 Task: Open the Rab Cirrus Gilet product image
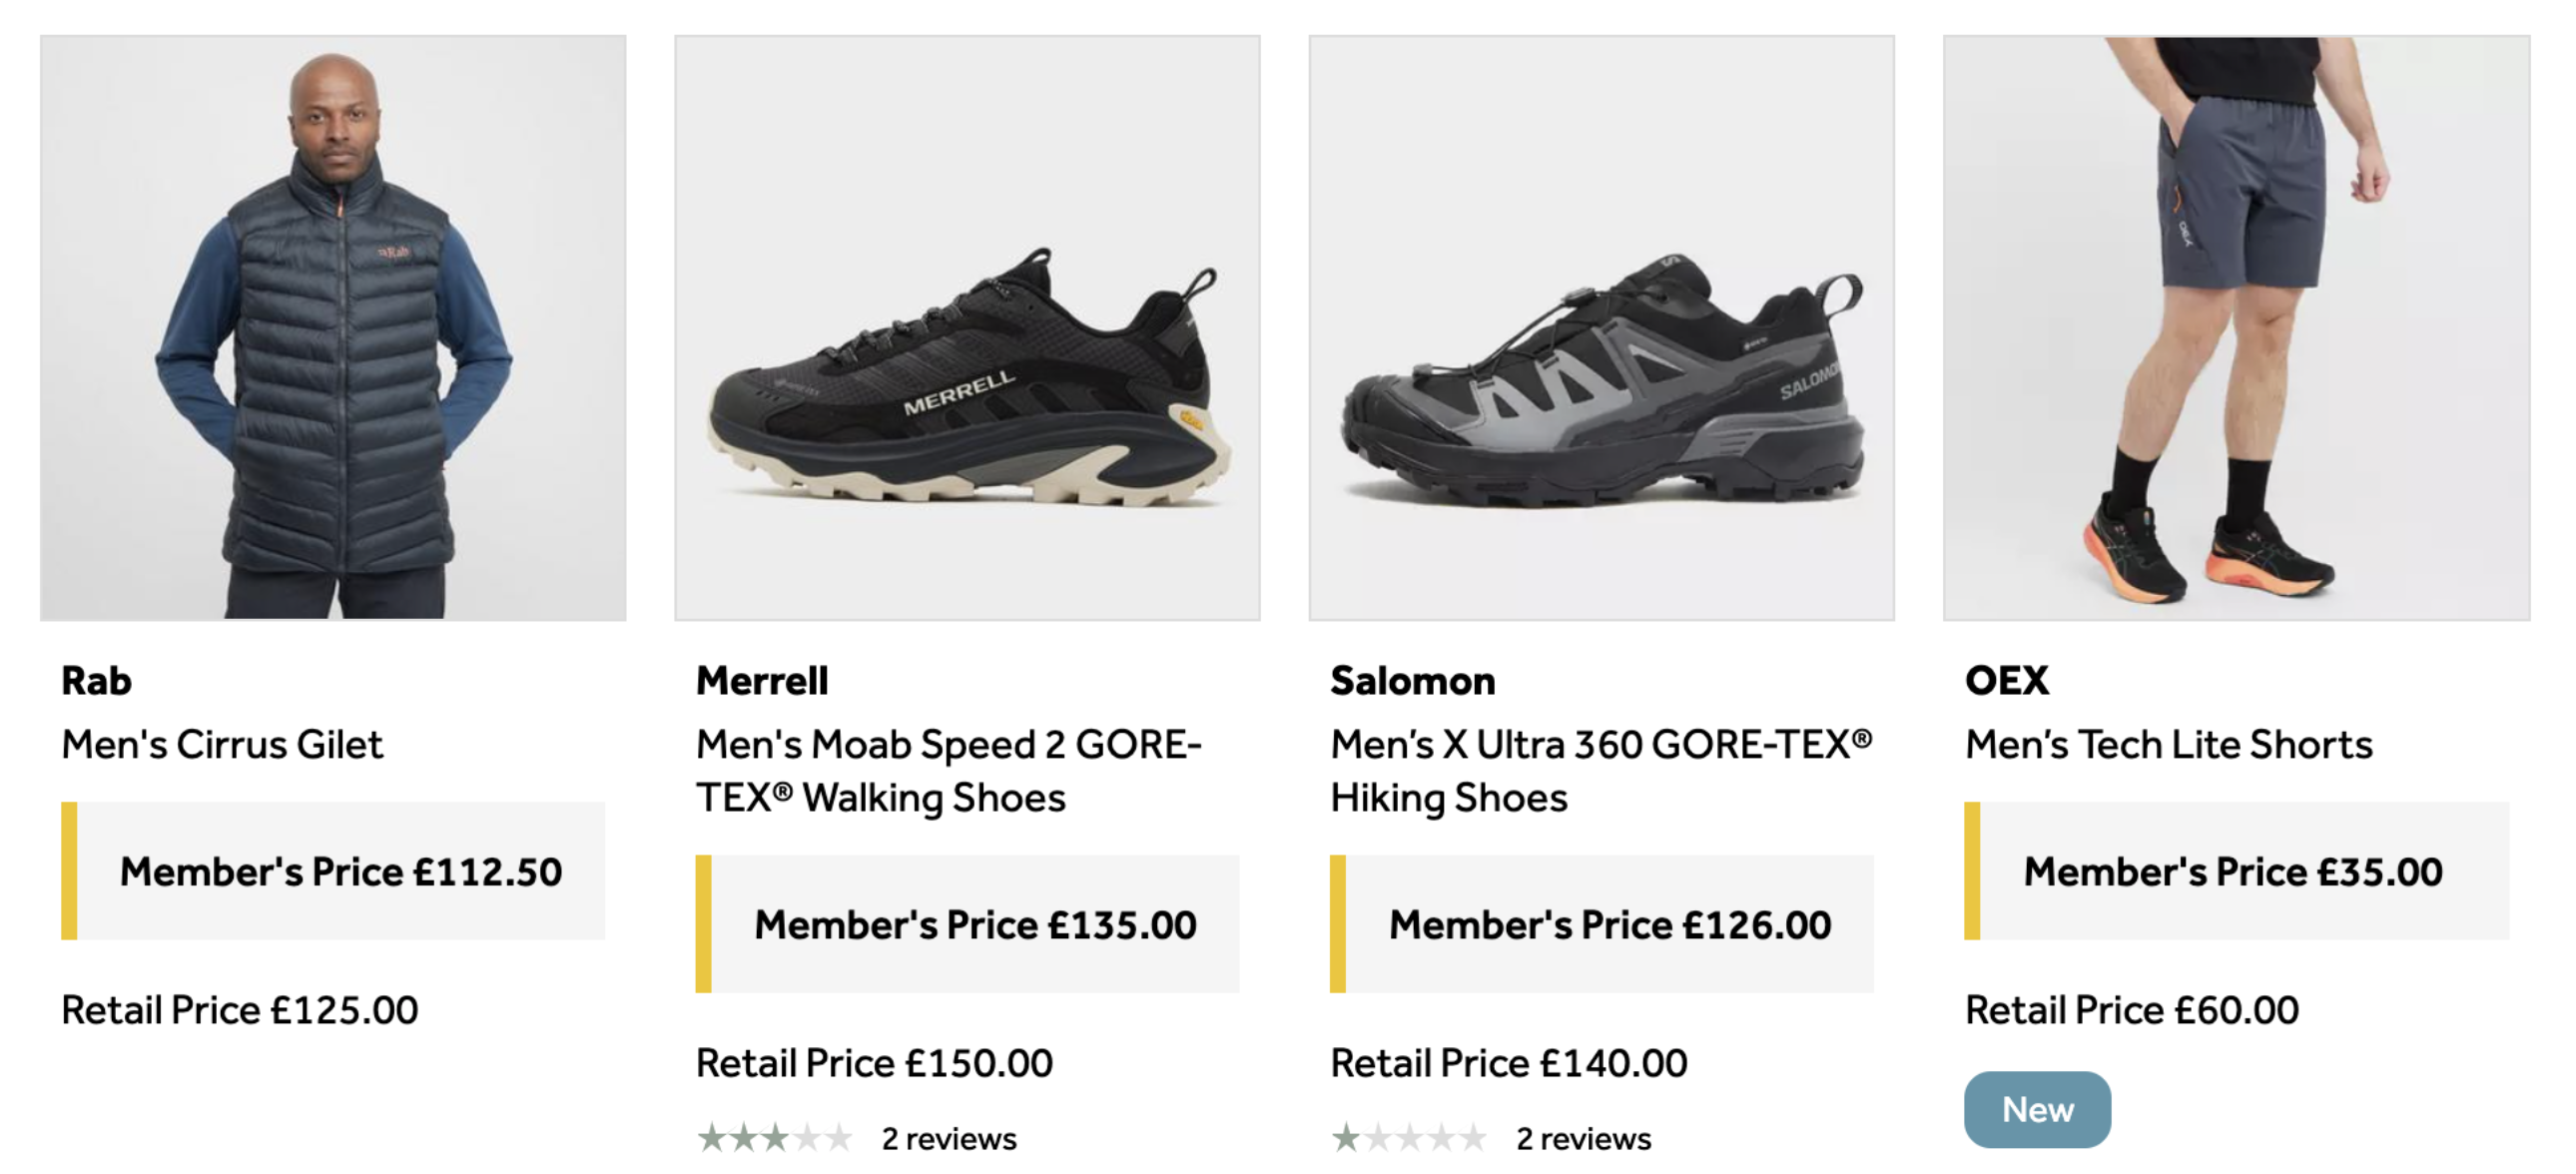tap(333, 328)
